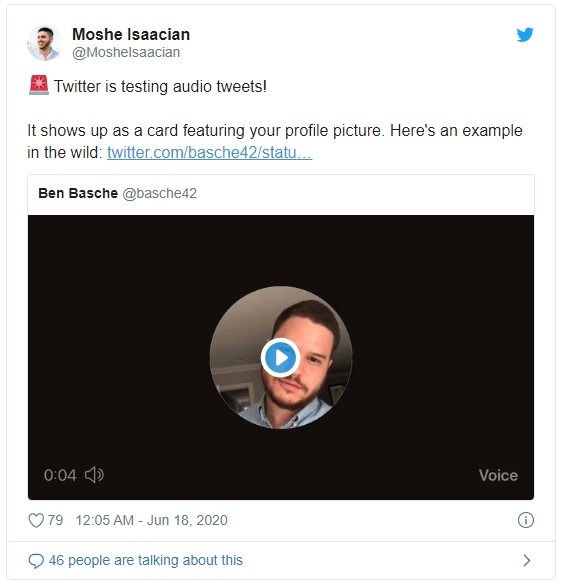This screenshot has width=562, height=588.
Task: Click the Twitter bird logo icon
Action: coord(525,35)
